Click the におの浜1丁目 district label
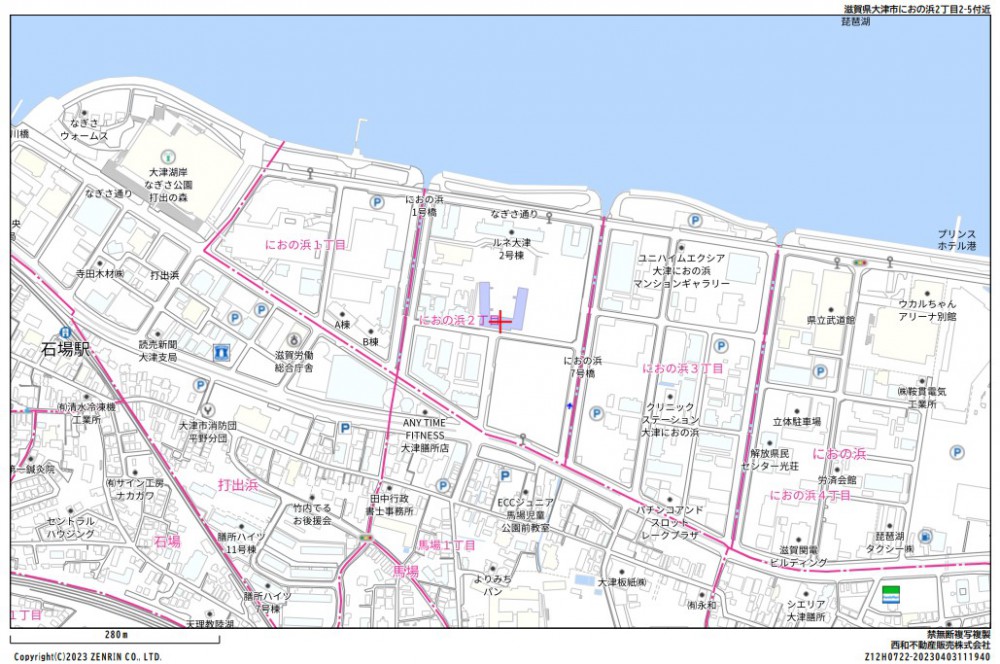 (x=305, y=245)
